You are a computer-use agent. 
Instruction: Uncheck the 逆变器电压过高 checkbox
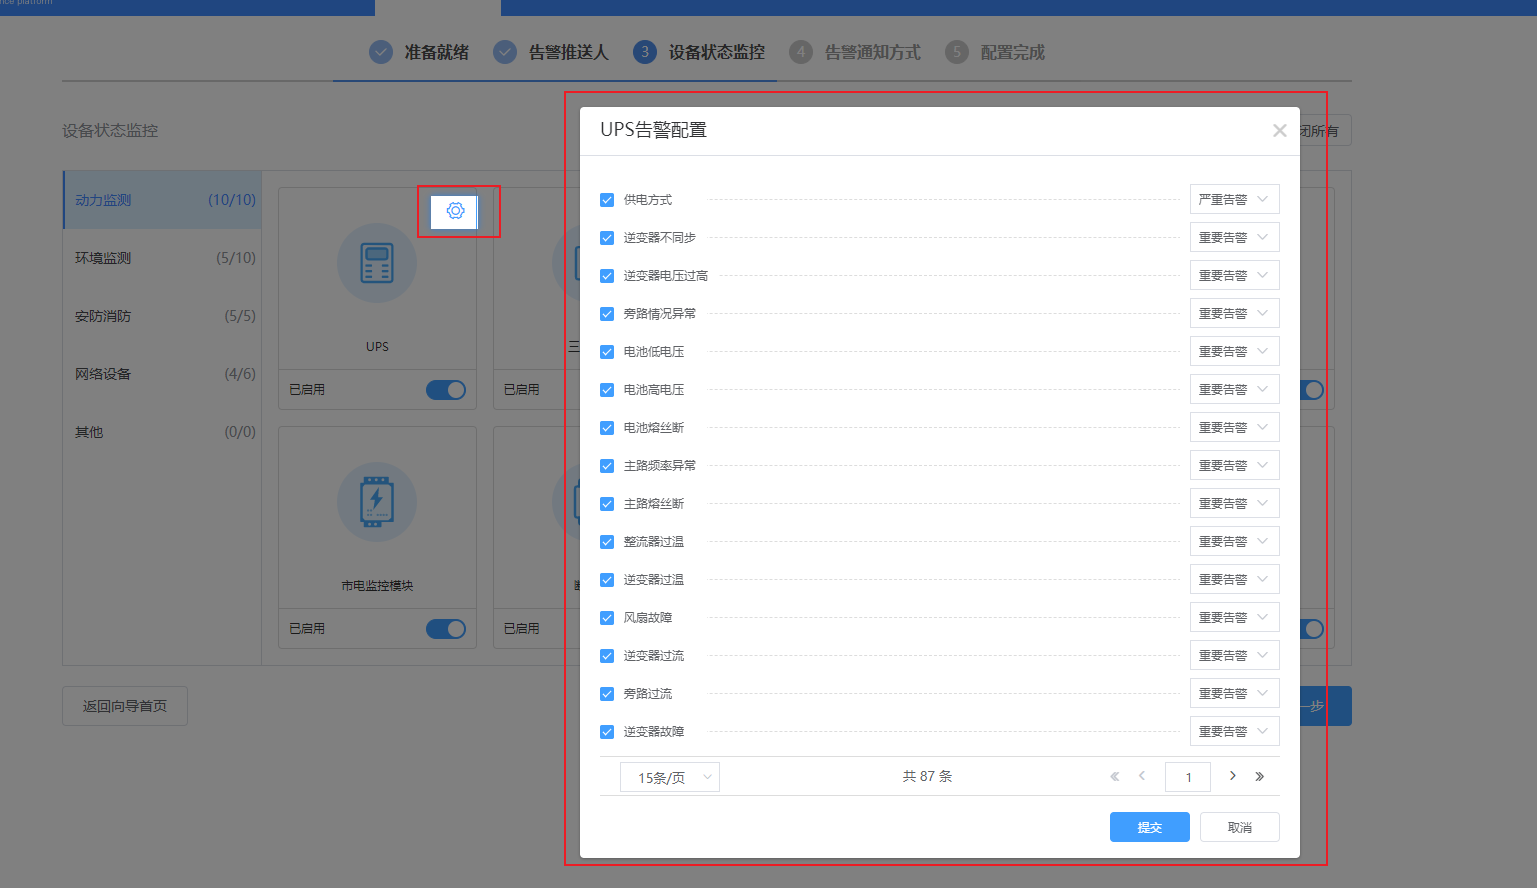point(607,276)
